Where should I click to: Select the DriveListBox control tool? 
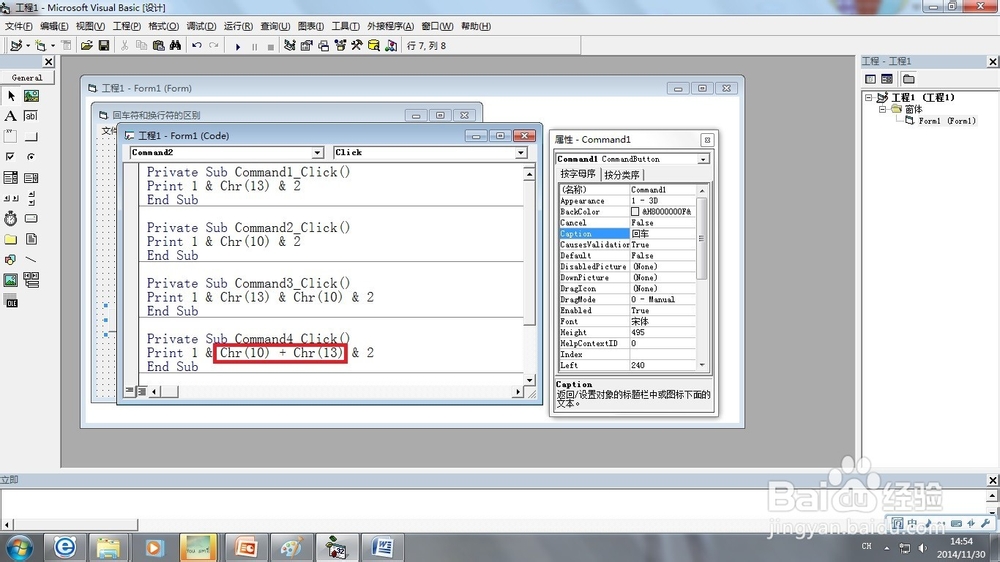point(31,218)
